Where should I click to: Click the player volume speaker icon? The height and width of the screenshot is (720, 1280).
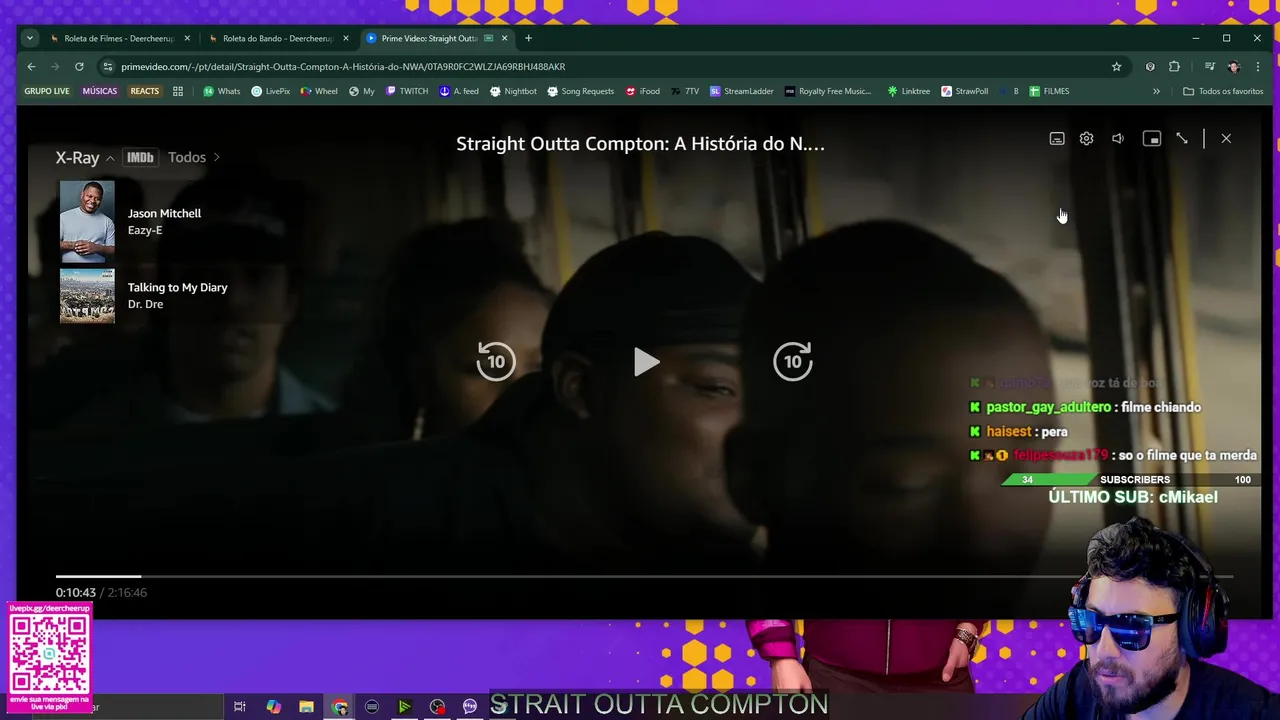coord(1118,139)
